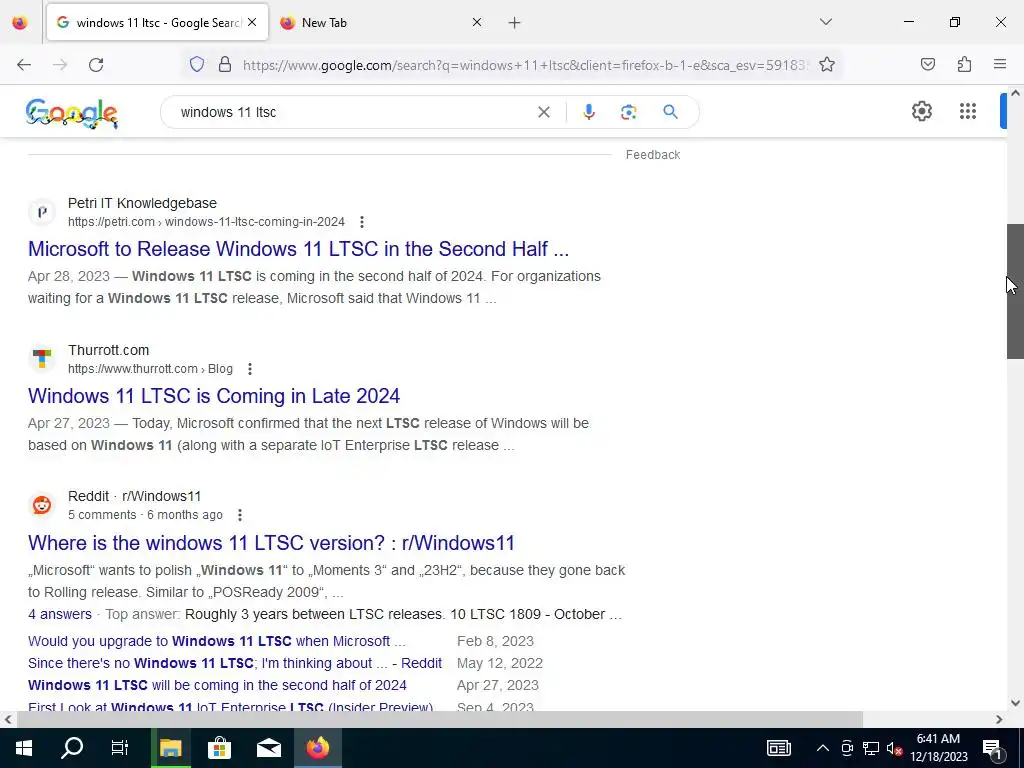Viewport: 1024px width, 768px height.
Task: Click the horizontal scrollbar thumb
Action: click(440, 719)
